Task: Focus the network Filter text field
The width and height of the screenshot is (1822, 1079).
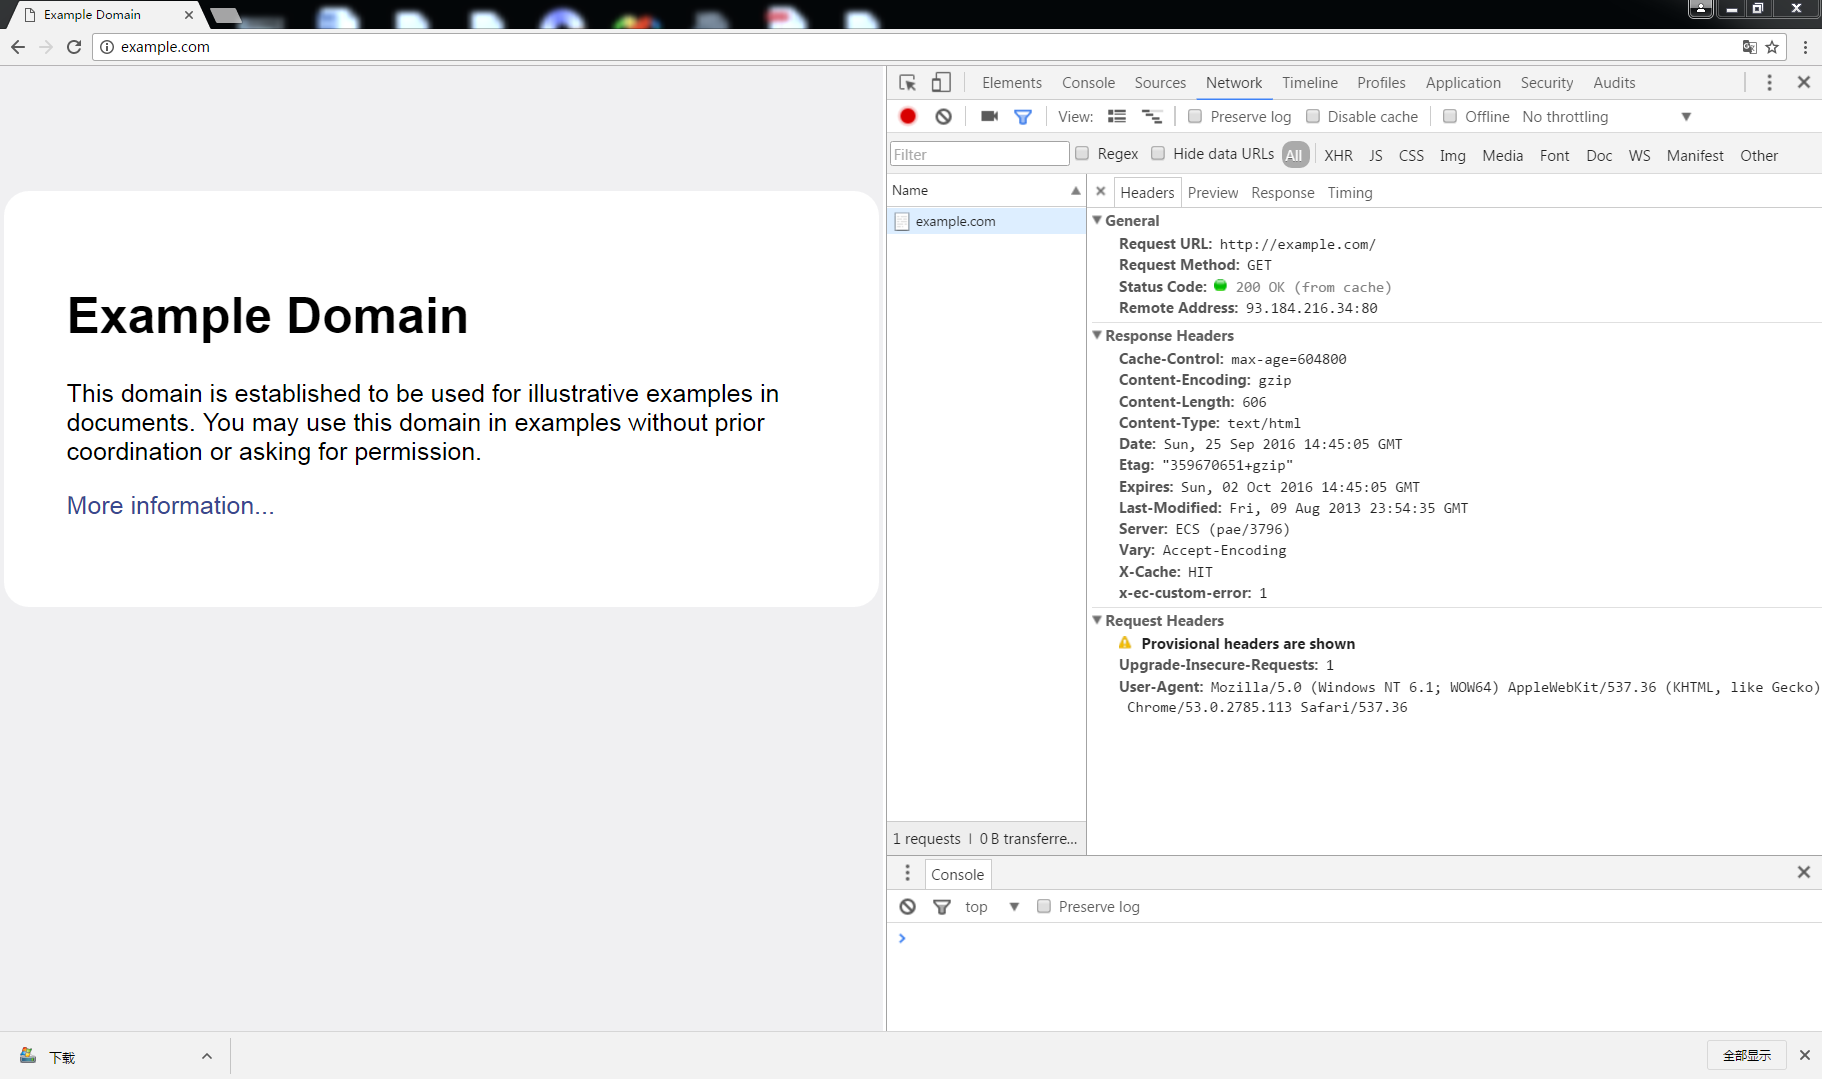Action: coord(979,154)
